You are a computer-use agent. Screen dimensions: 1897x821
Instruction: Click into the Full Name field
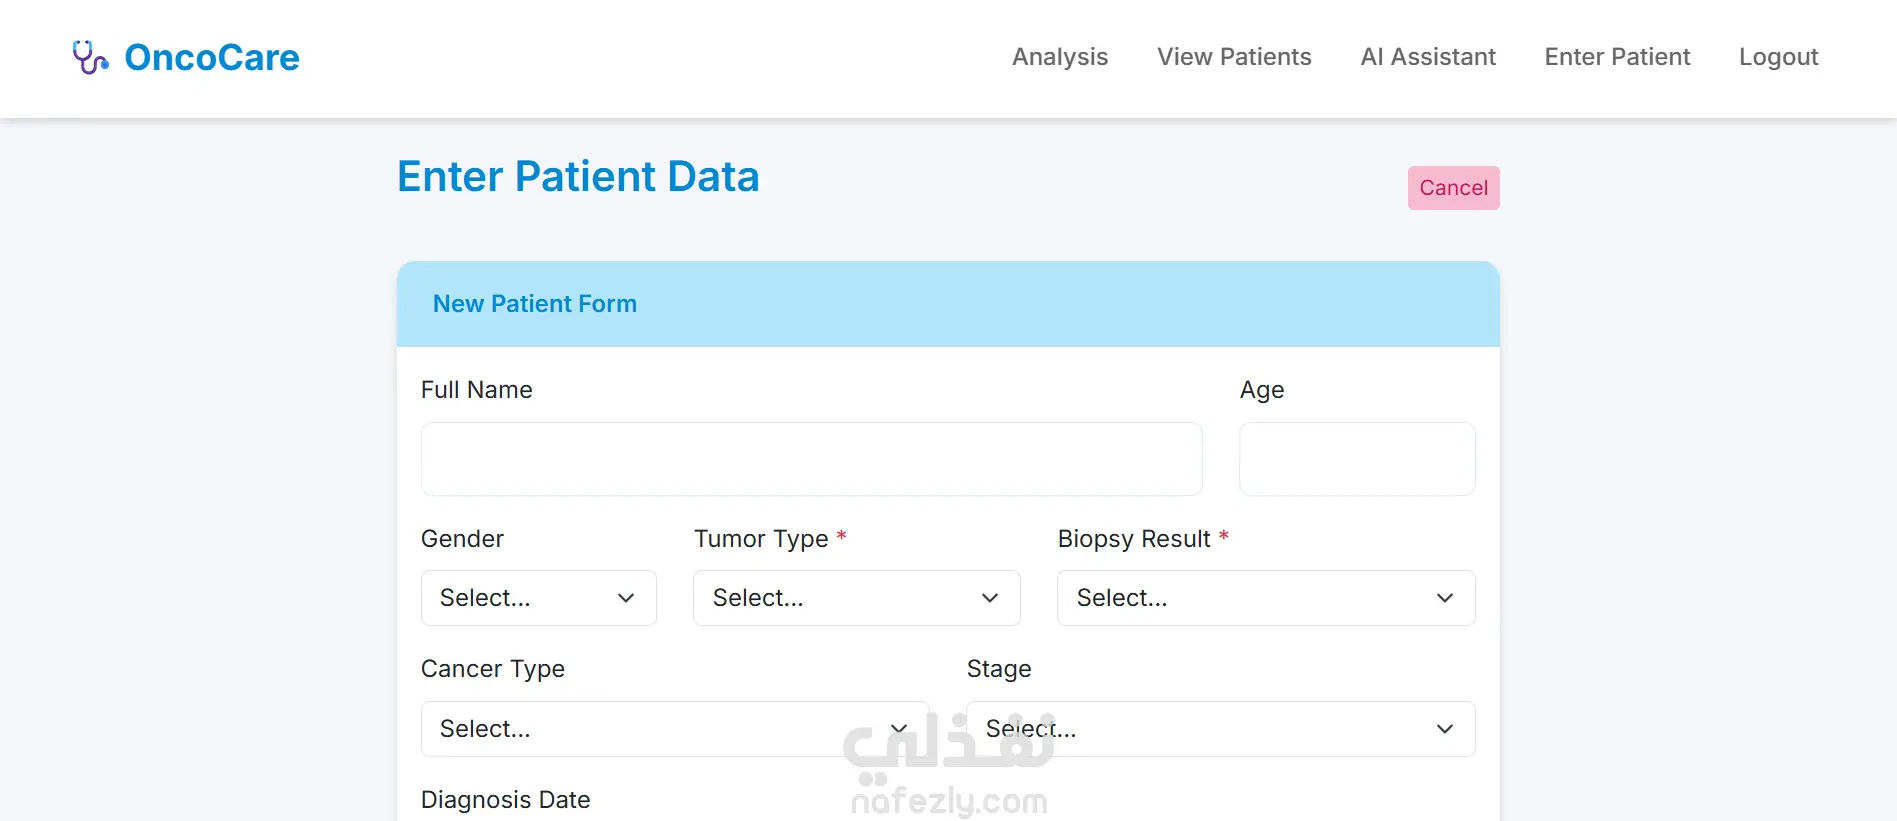pyautogui.click(x=810, y=459)
